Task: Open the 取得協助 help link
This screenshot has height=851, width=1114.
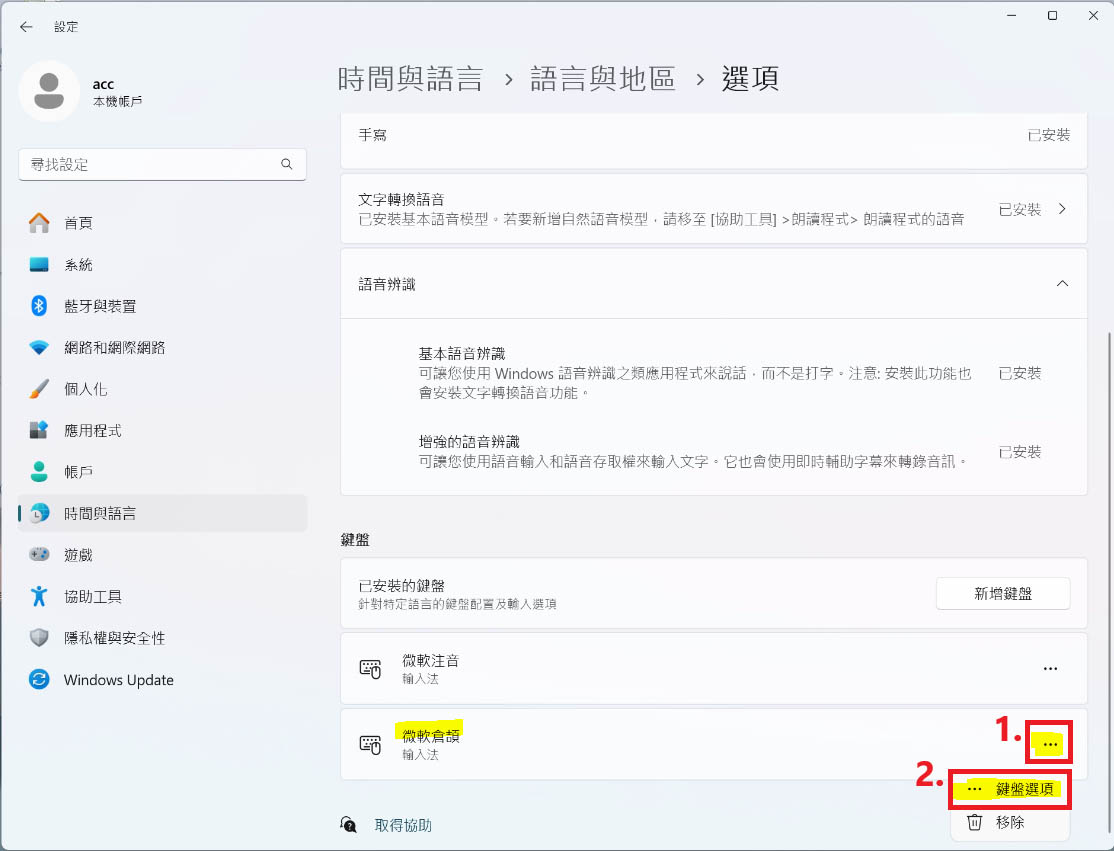Action: 403,825
